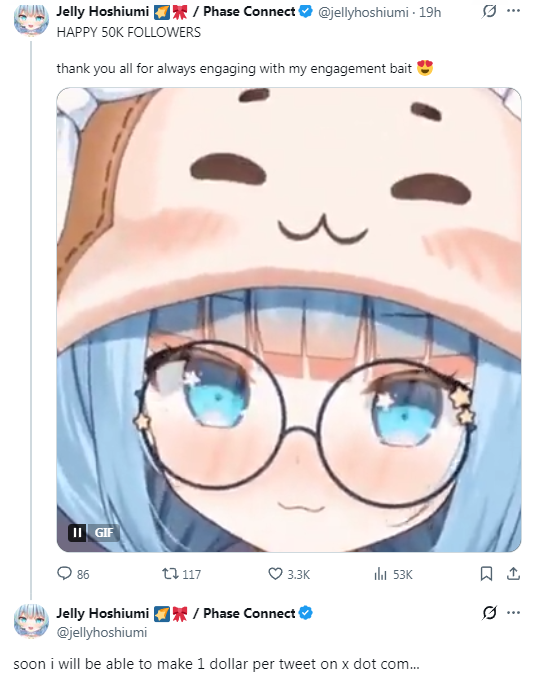Open the GIF image of the blue-haired character
The height and width of the screenshot is (687, 537).
point(289,320)
